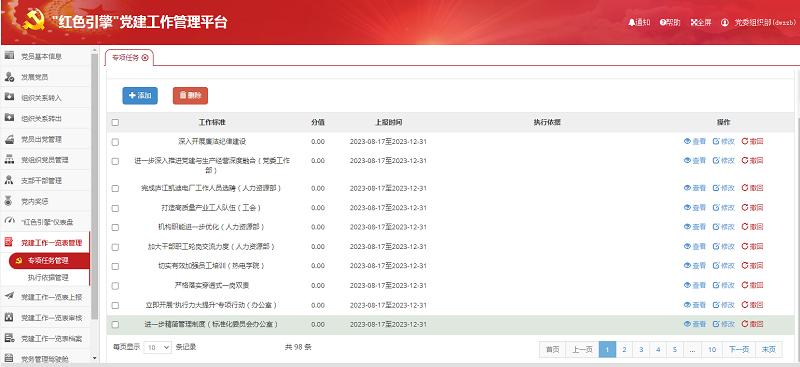
Task: Select 专项任务管理 submenu item
Action: pos(48,260)
